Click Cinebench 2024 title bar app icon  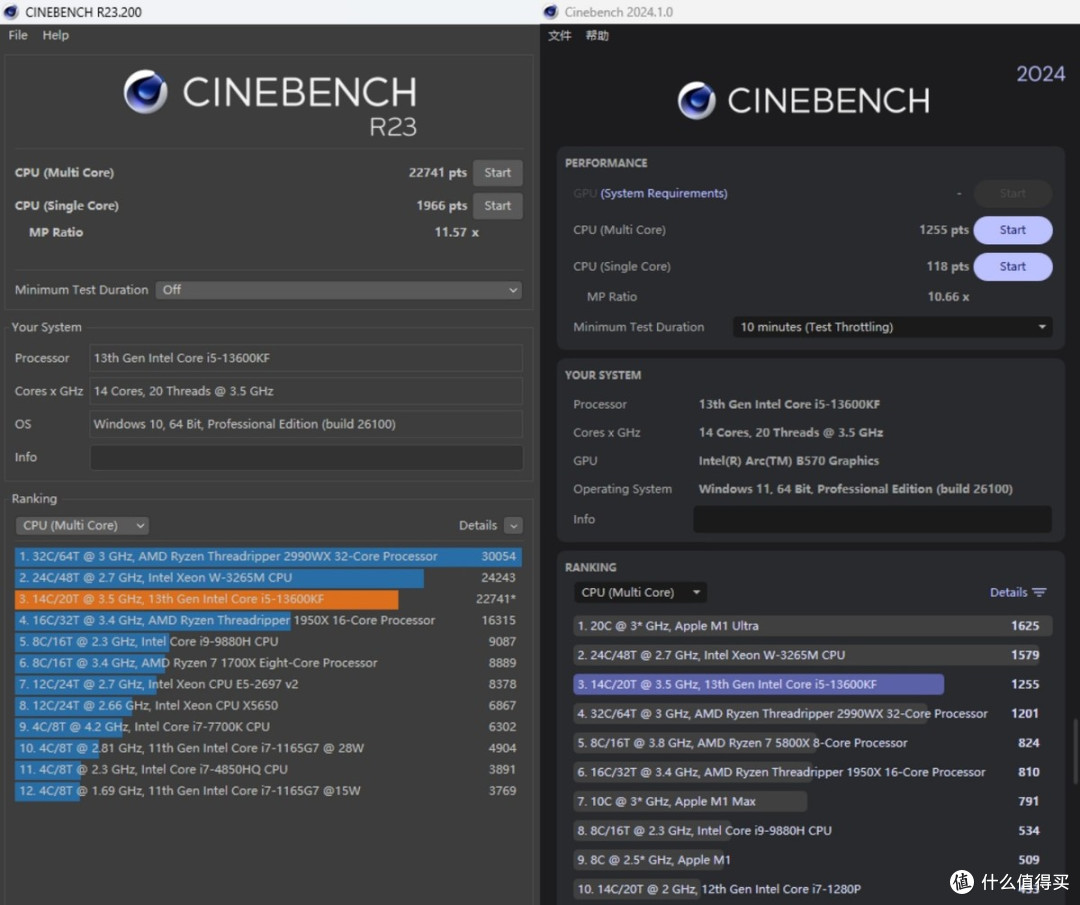point(550,12)
